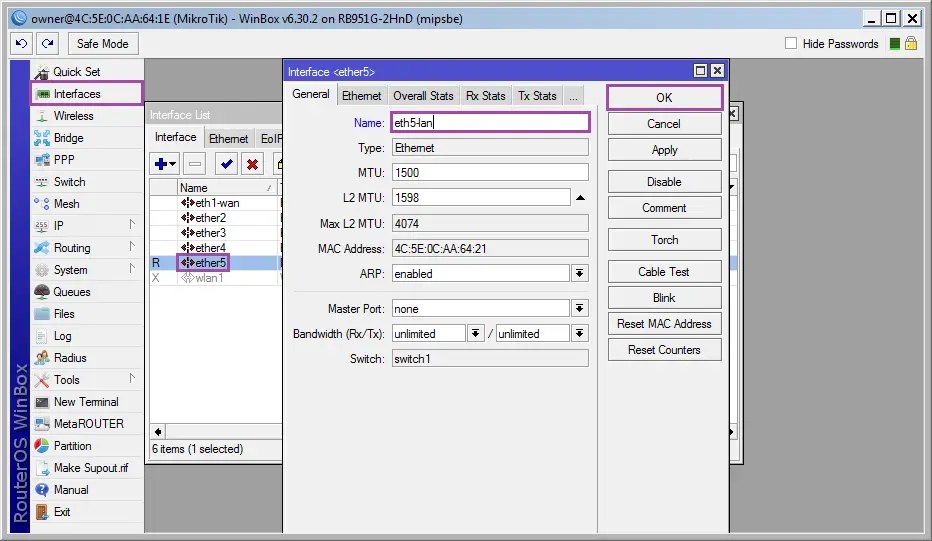
Task: Switch to the Ethernet tab in dialog
Action: pos(361,96)
